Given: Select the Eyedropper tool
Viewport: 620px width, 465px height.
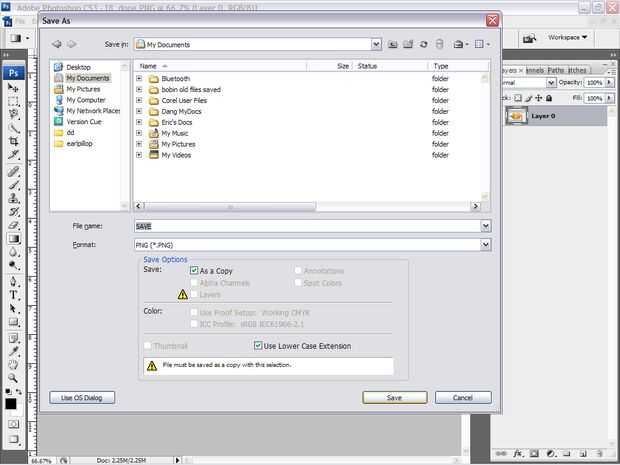Looking at the screenshot, I should tap(13, 351).
